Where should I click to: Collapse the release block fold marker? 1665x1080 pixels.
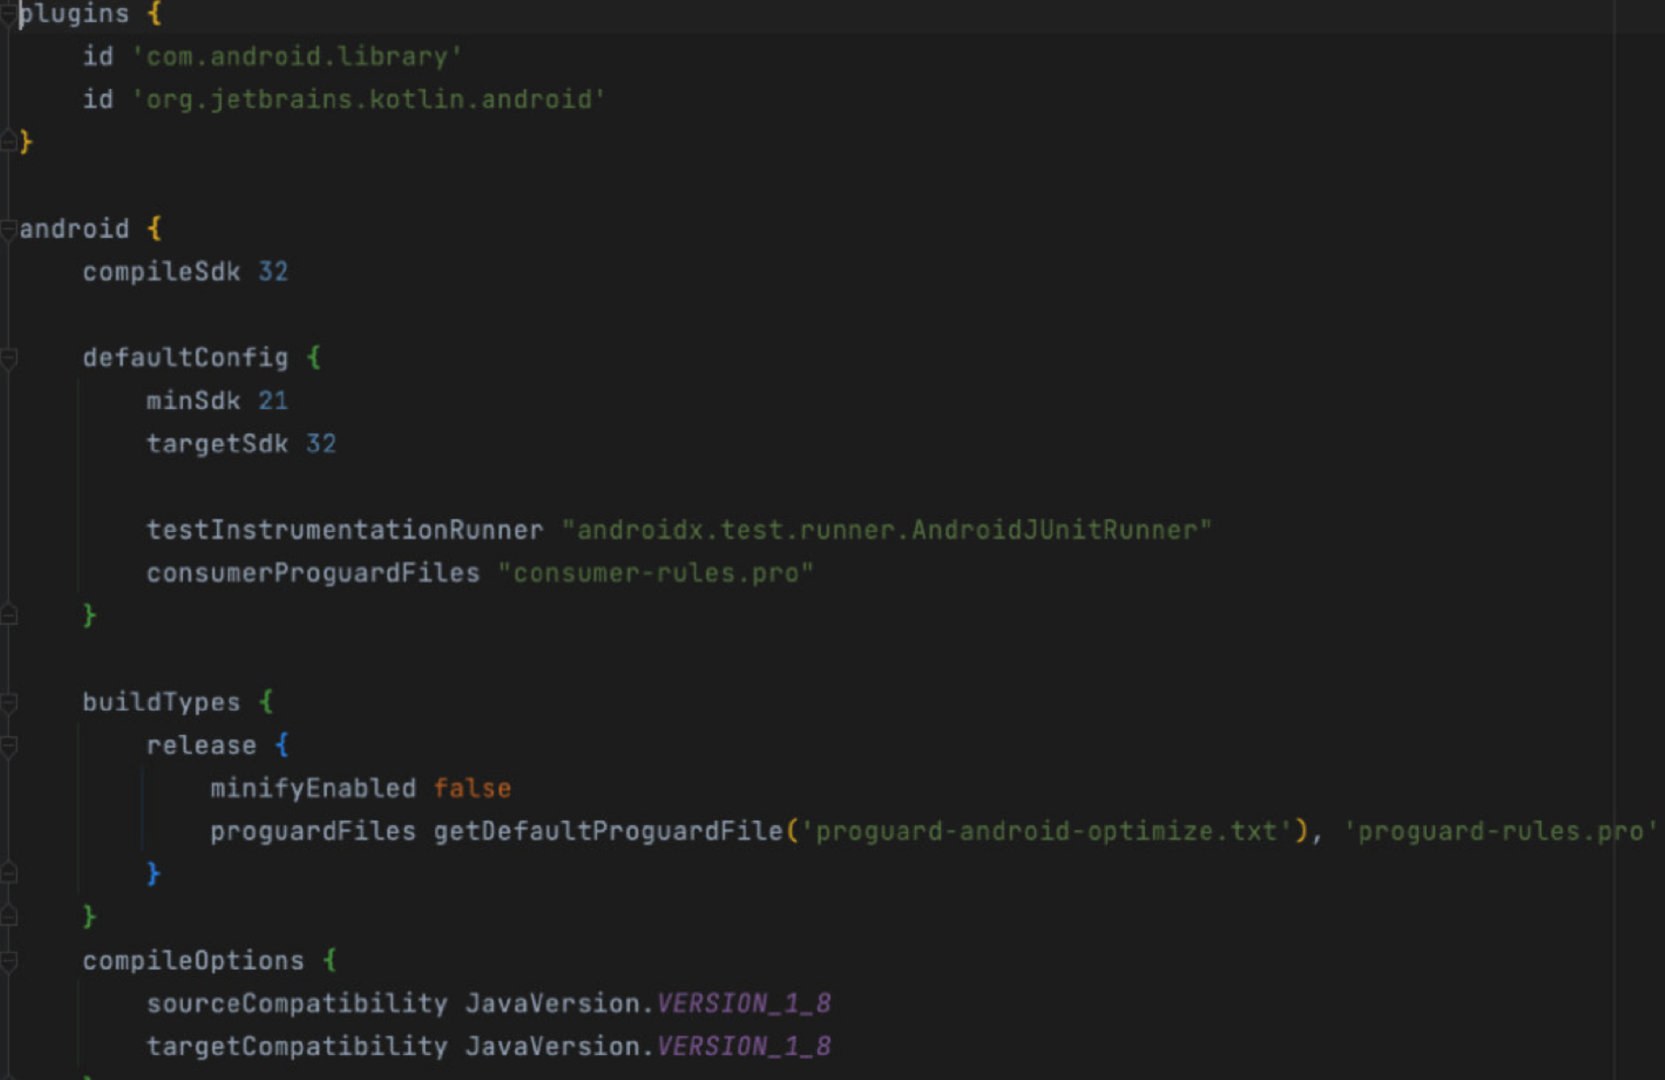[x=8, y=744]
